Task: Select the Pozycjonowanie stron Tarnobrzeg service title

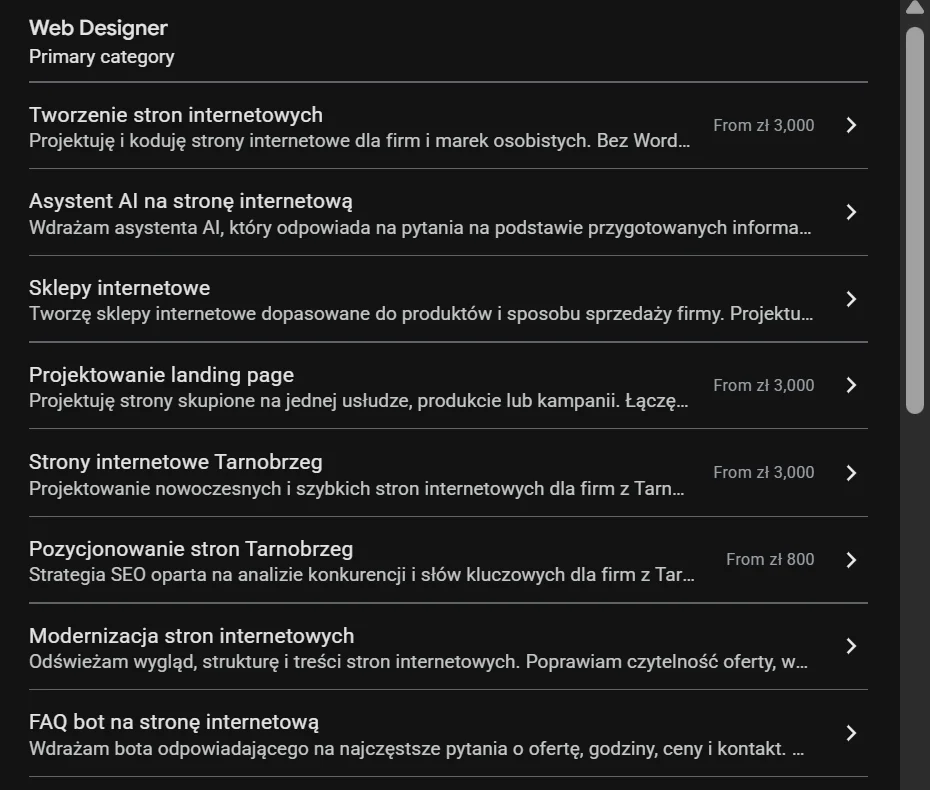Action: coord(191,549)
